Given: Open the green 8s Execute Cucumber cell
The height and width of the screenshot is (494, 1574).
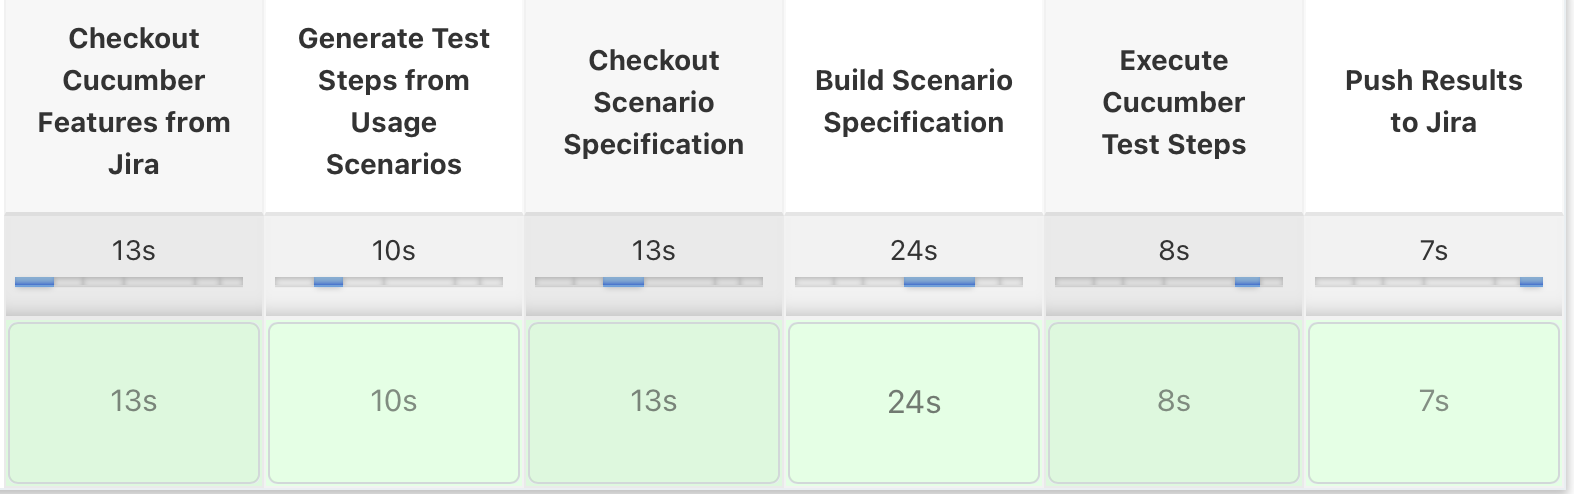Looking at the screenshot, I should coord(1174,402).
